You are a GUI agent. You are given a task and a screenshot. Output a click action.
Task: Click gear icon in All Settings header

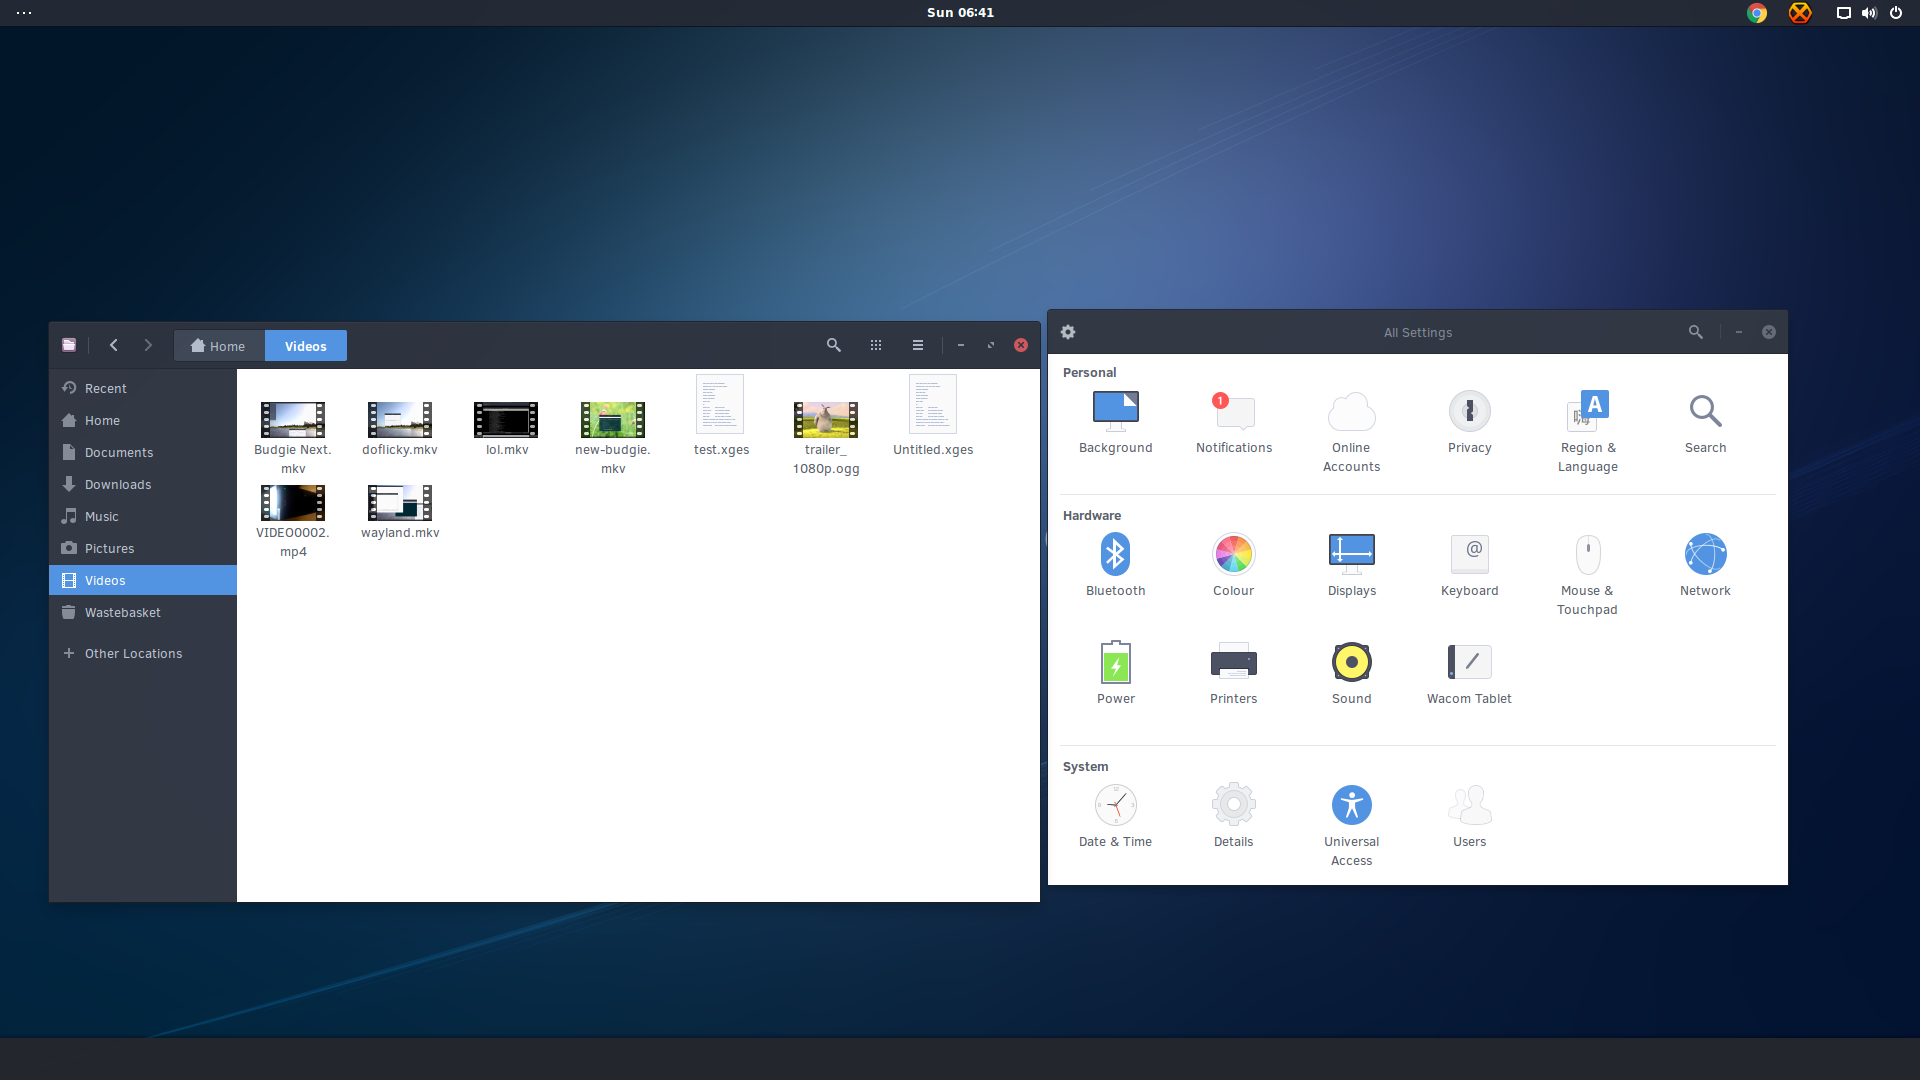1068,332
